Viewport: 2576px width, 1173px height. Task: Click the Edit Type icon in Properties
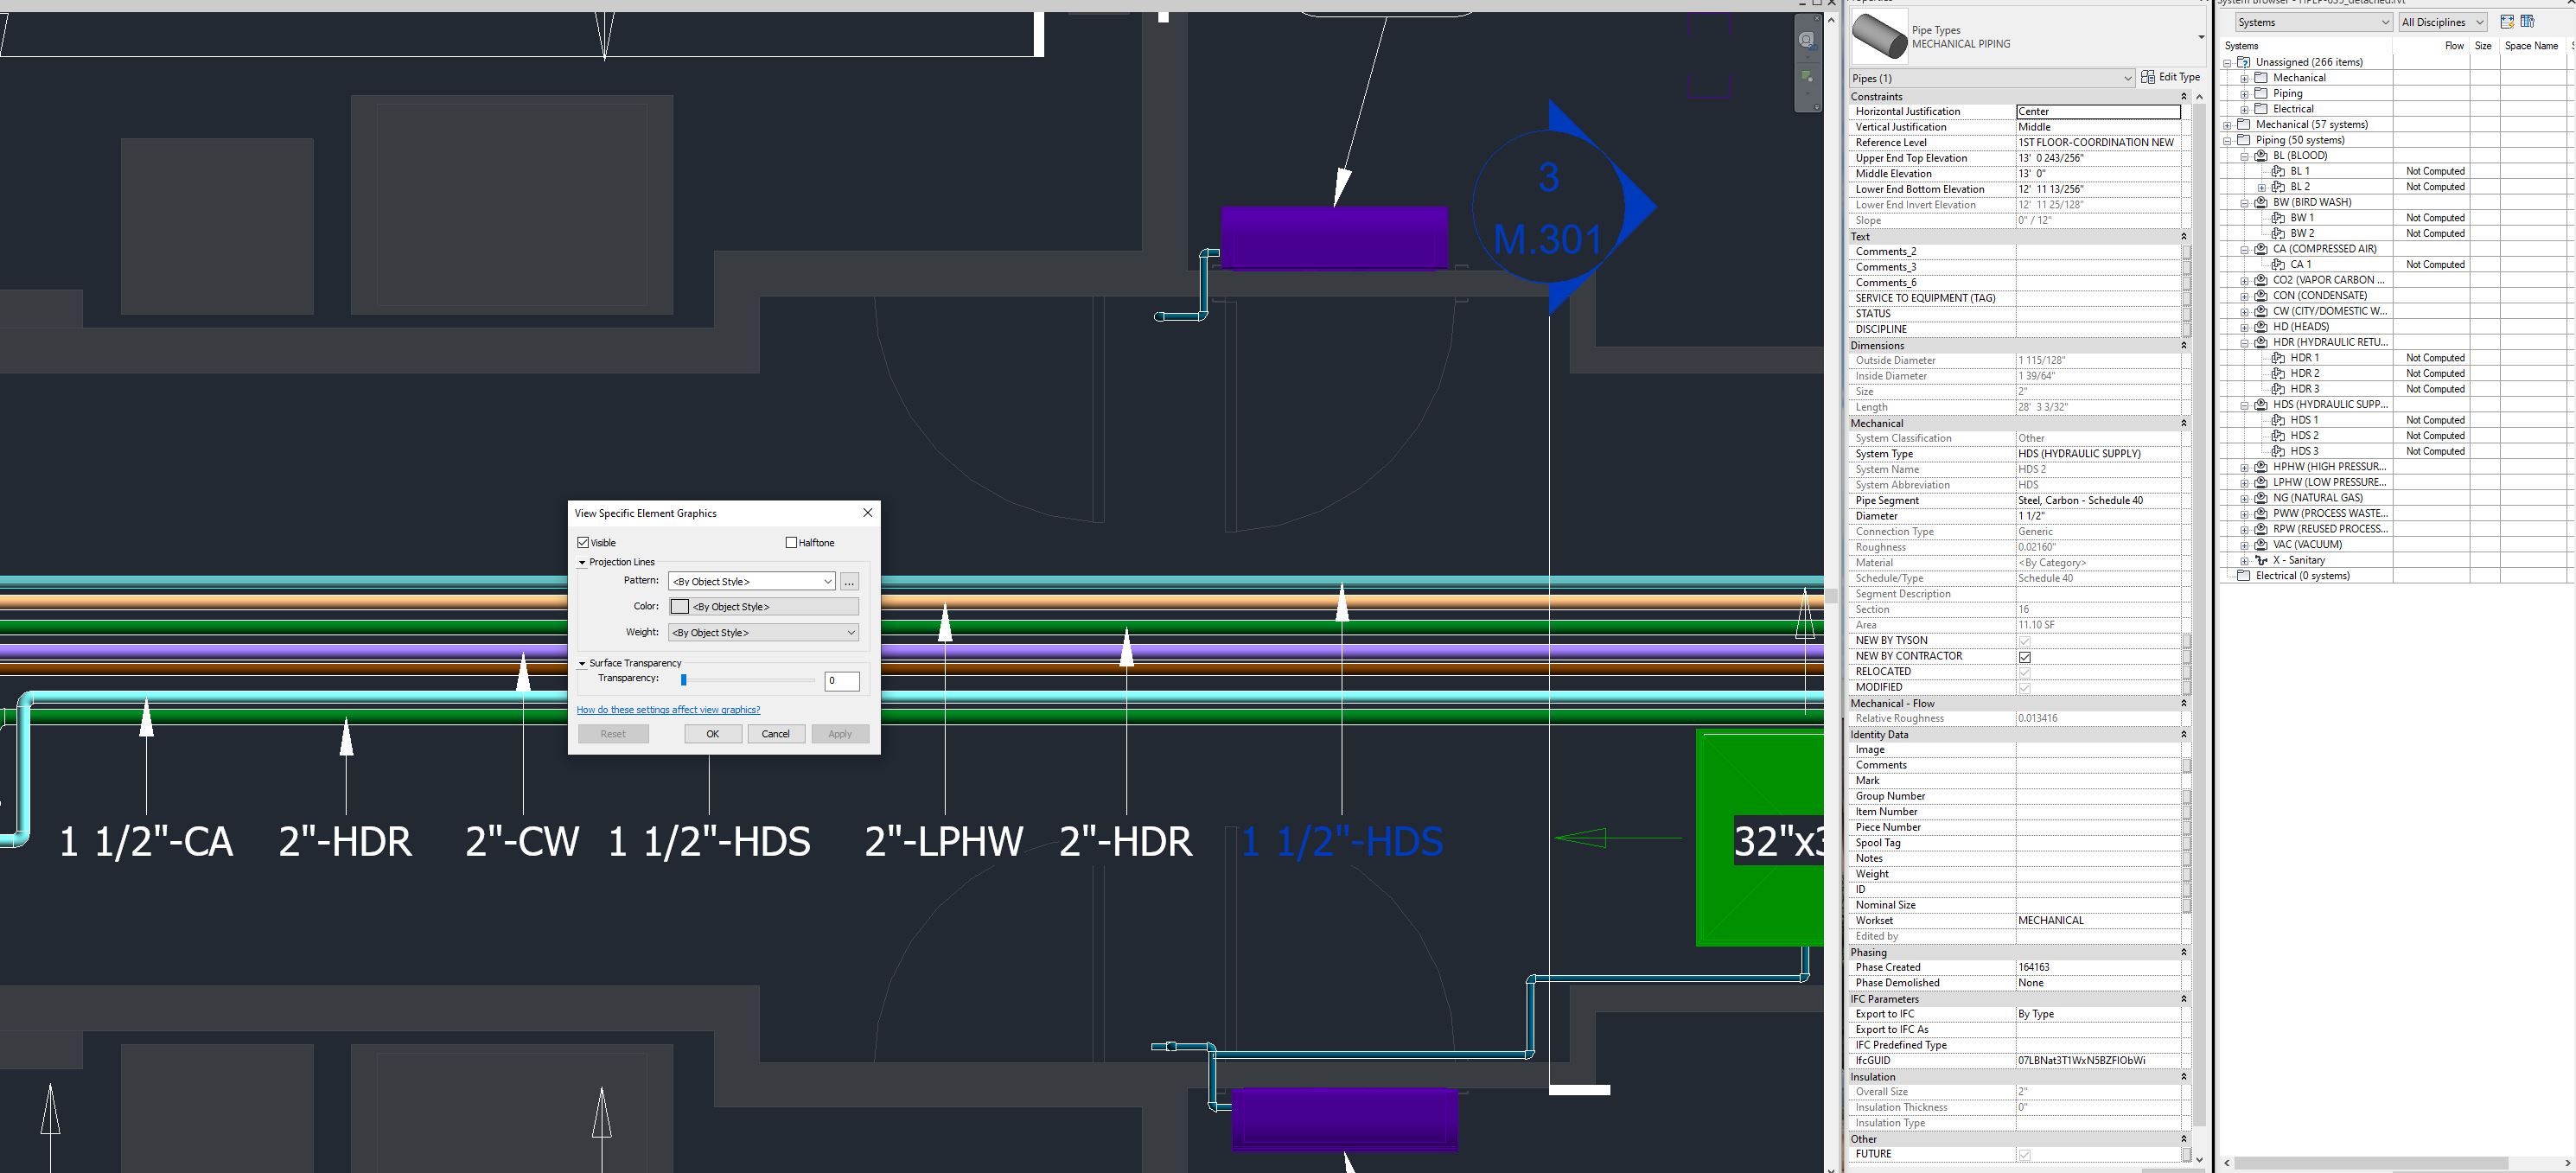[2150, 77]
